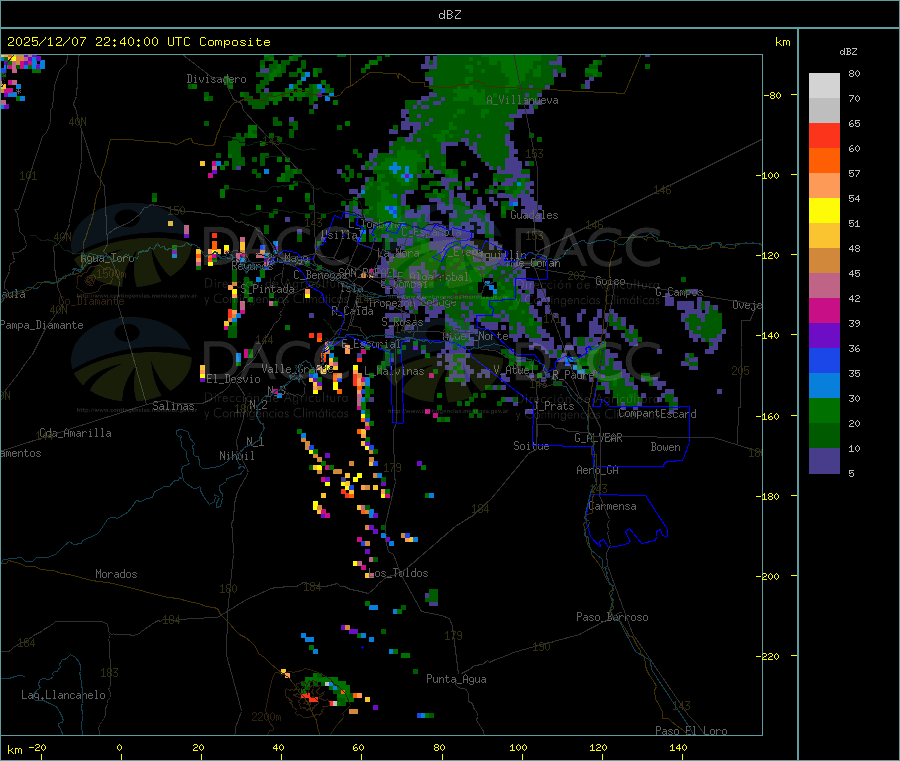
Task: Click the Punta_Agua location label
Action: point(456,679)
